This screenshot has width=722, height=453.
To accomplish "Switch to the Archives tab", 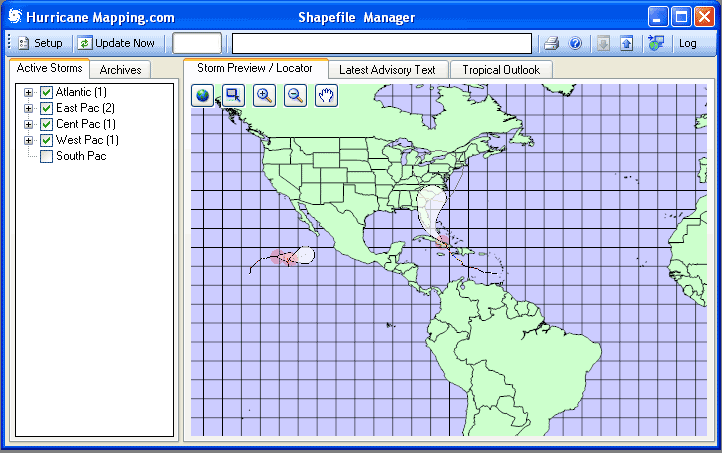I will 120,70.
